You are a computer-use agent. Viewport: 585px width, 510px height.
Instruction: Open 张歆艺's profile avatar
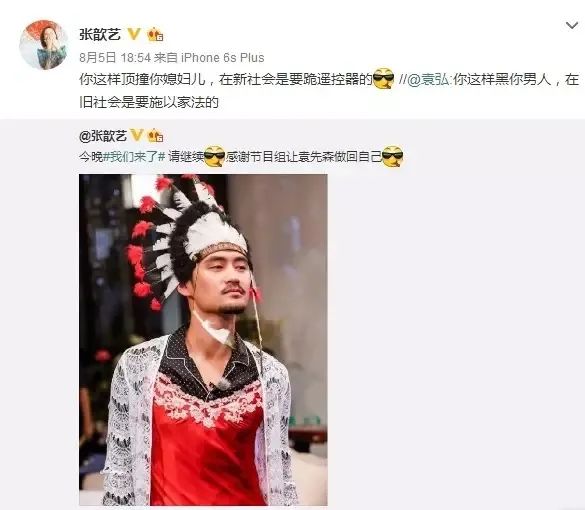(43, 45)
